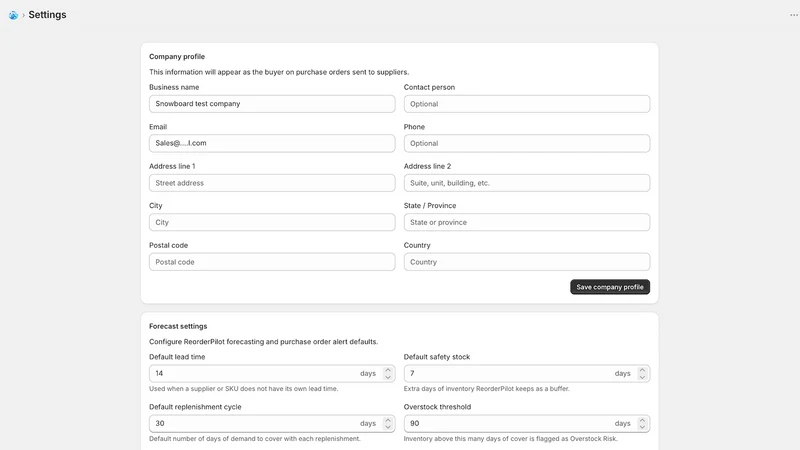Select the Address line 2 field
800x450 pixels.
click(x=527, y=183)
